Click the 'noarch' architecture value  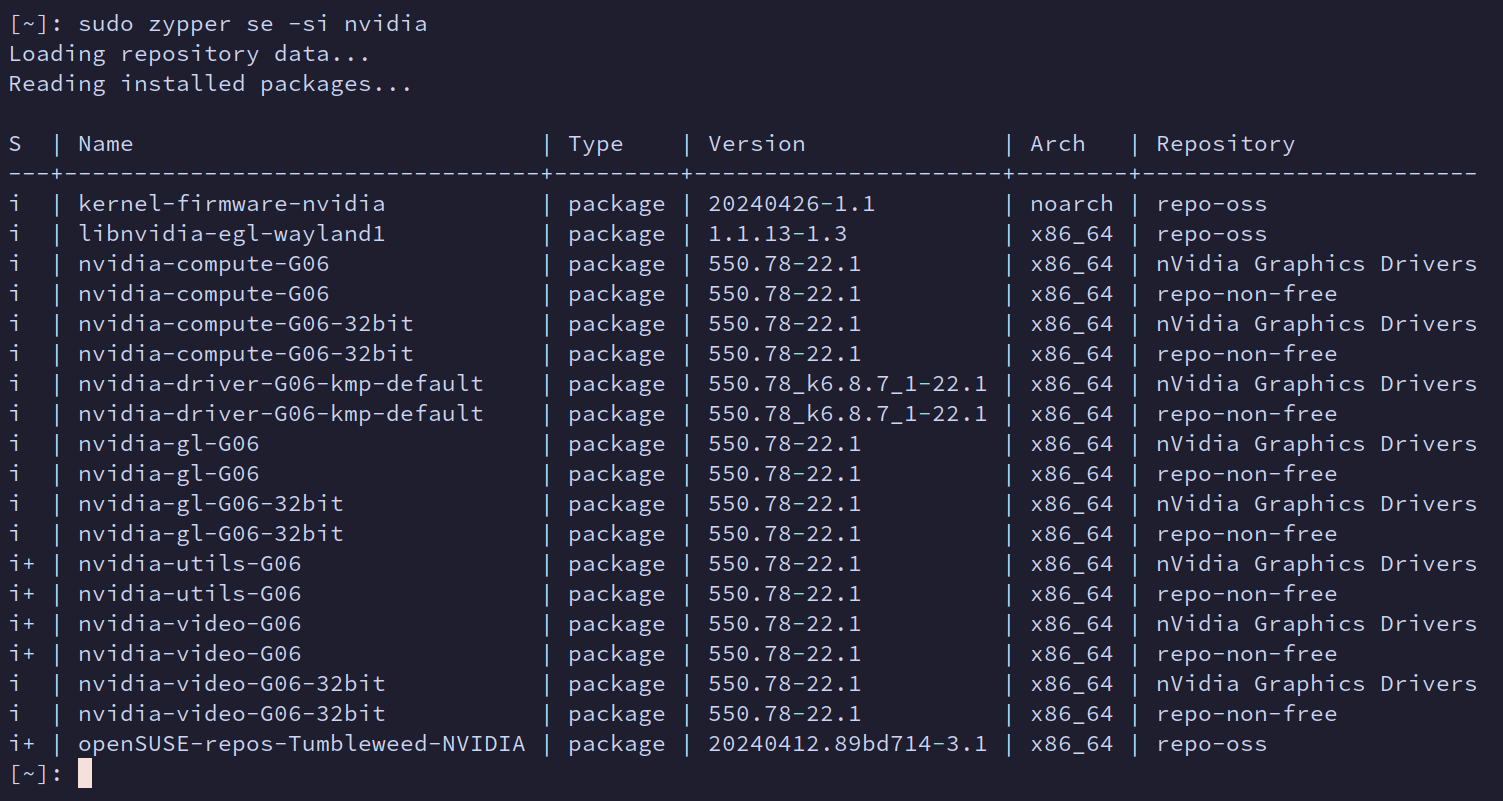(1071, 204)
